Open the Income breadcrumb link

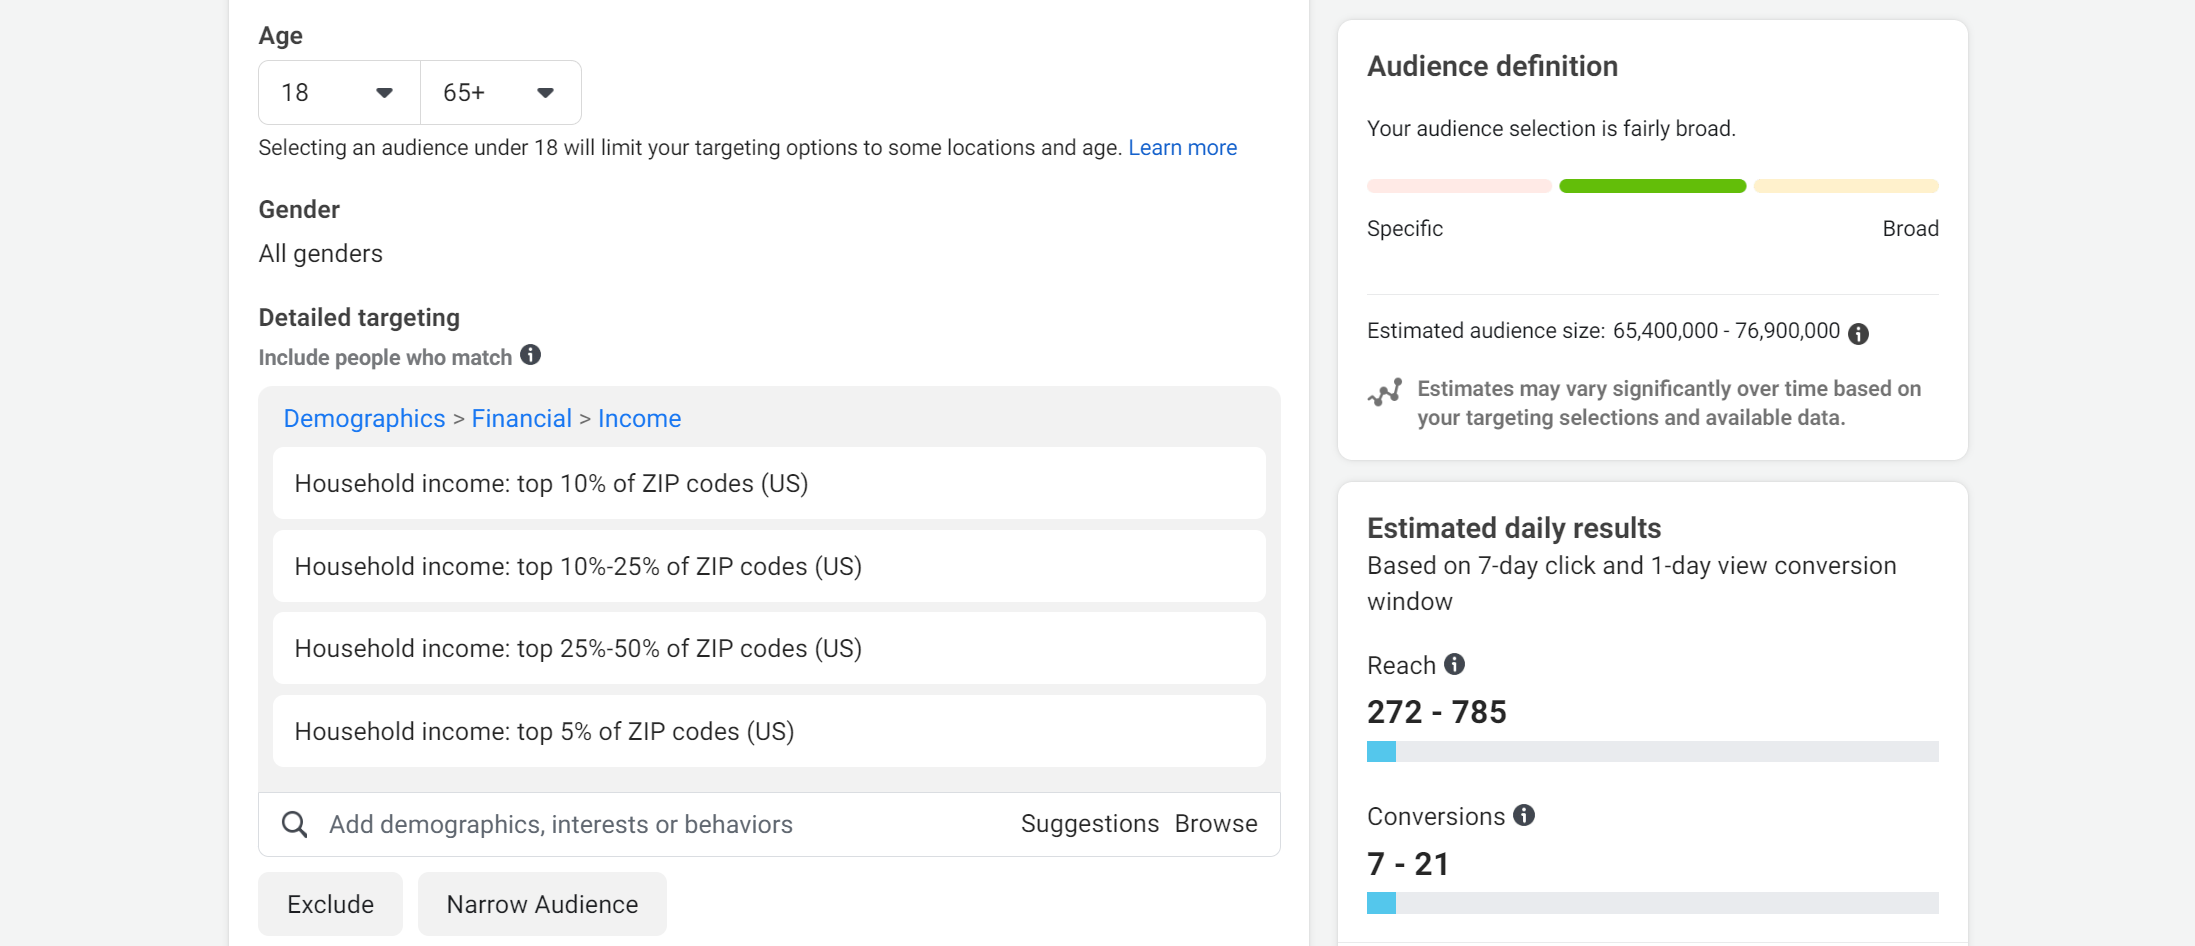639,419
